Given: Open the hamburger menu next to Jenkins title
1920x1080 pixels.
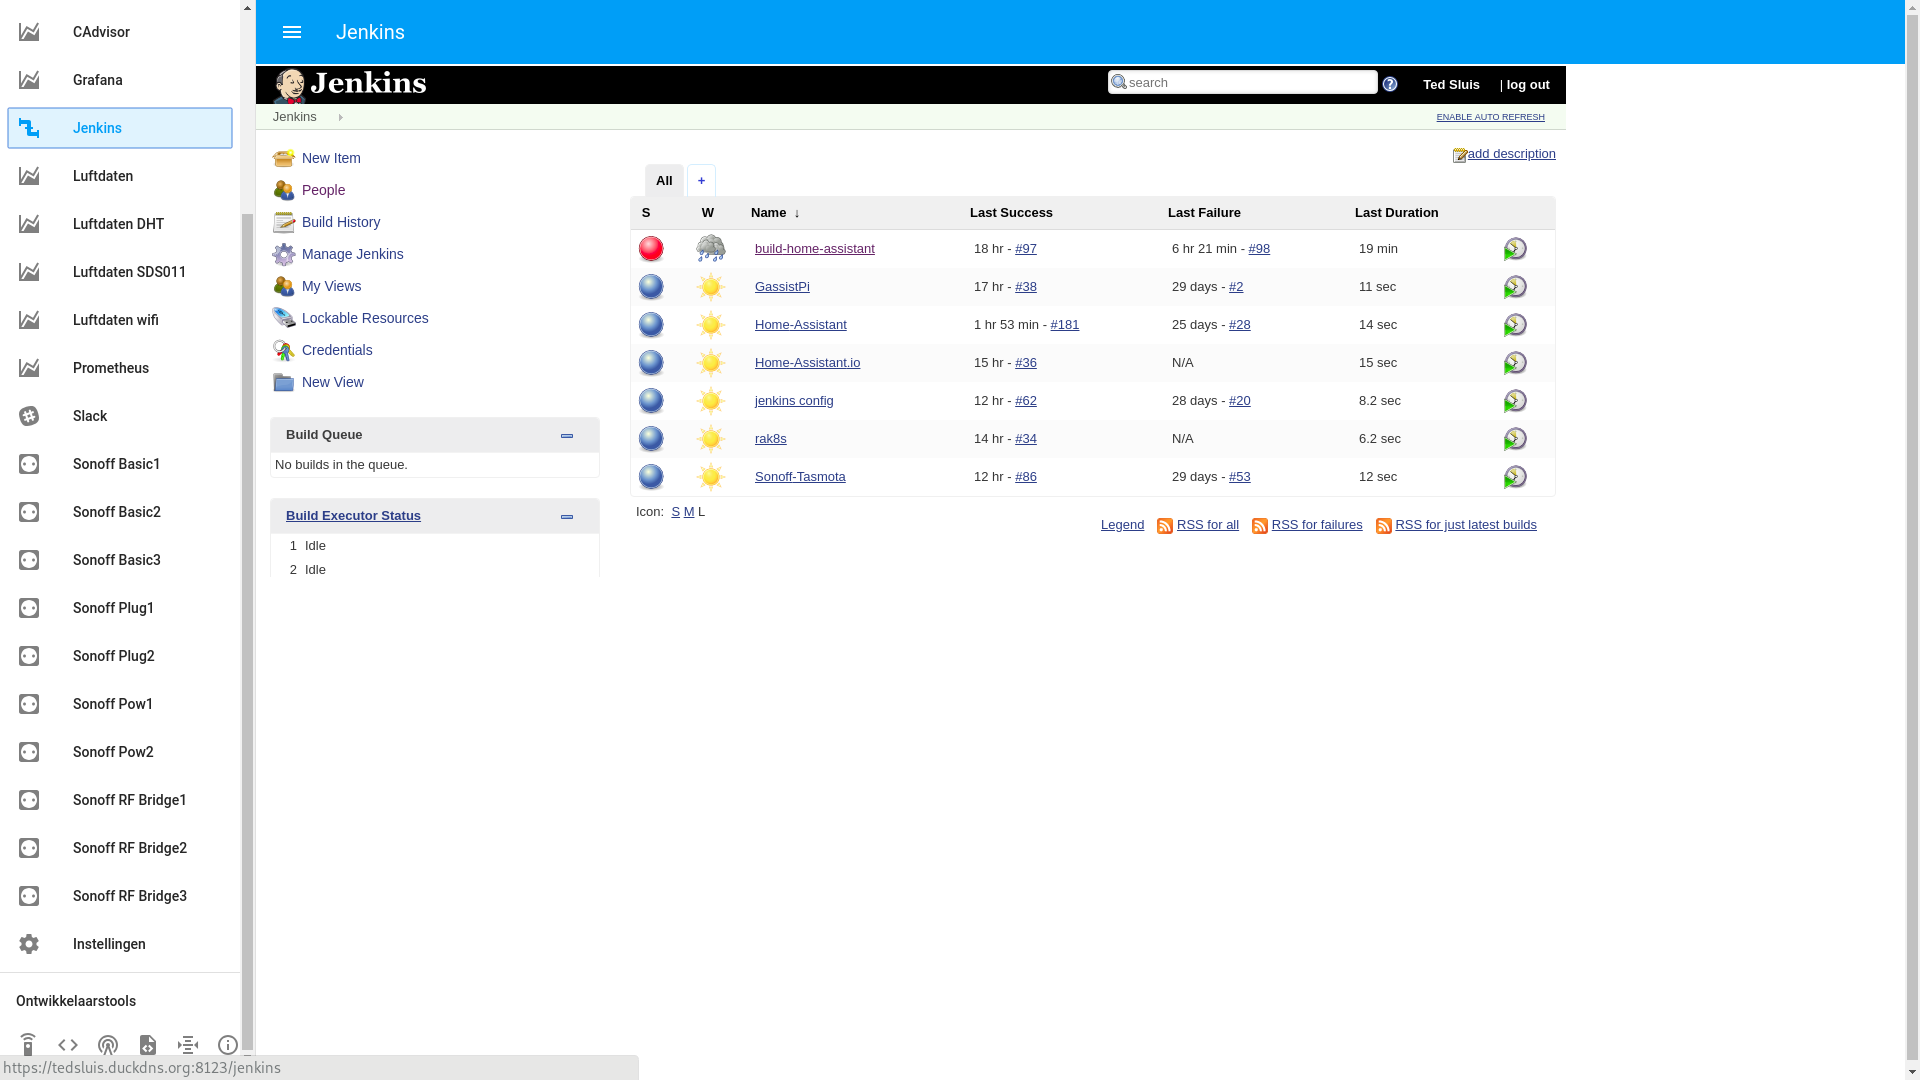Looking at the screenshot, I should point(292,32).
